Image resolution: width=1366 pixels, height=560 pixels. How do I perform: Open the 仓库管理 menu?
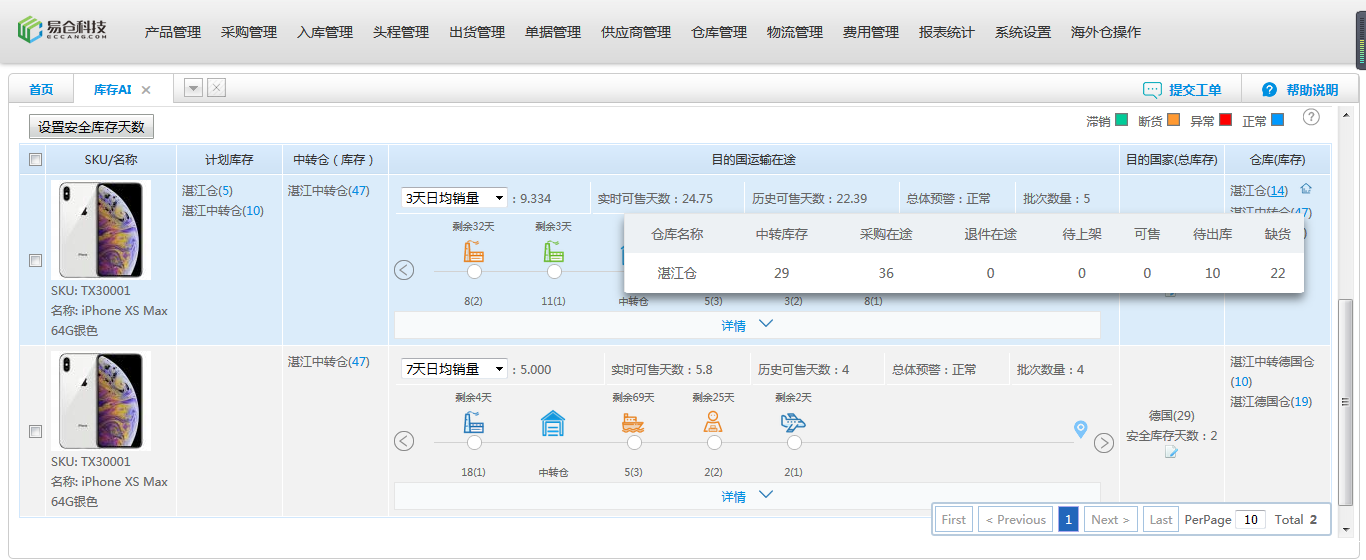click(x=718, y=32)
